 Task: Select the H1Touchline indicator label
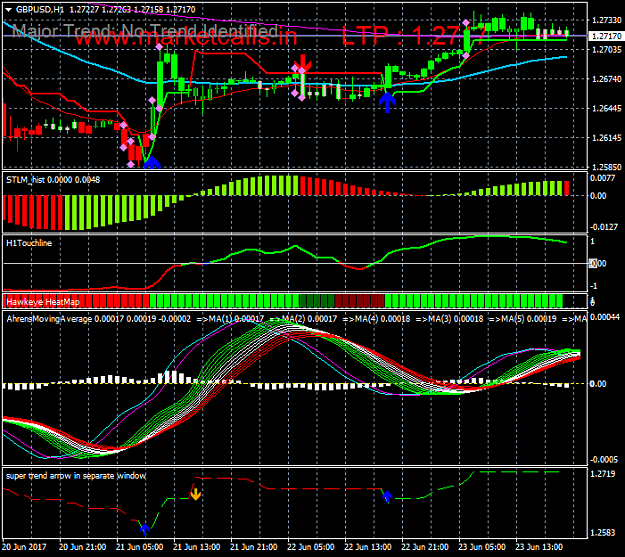tap(29, 243)
